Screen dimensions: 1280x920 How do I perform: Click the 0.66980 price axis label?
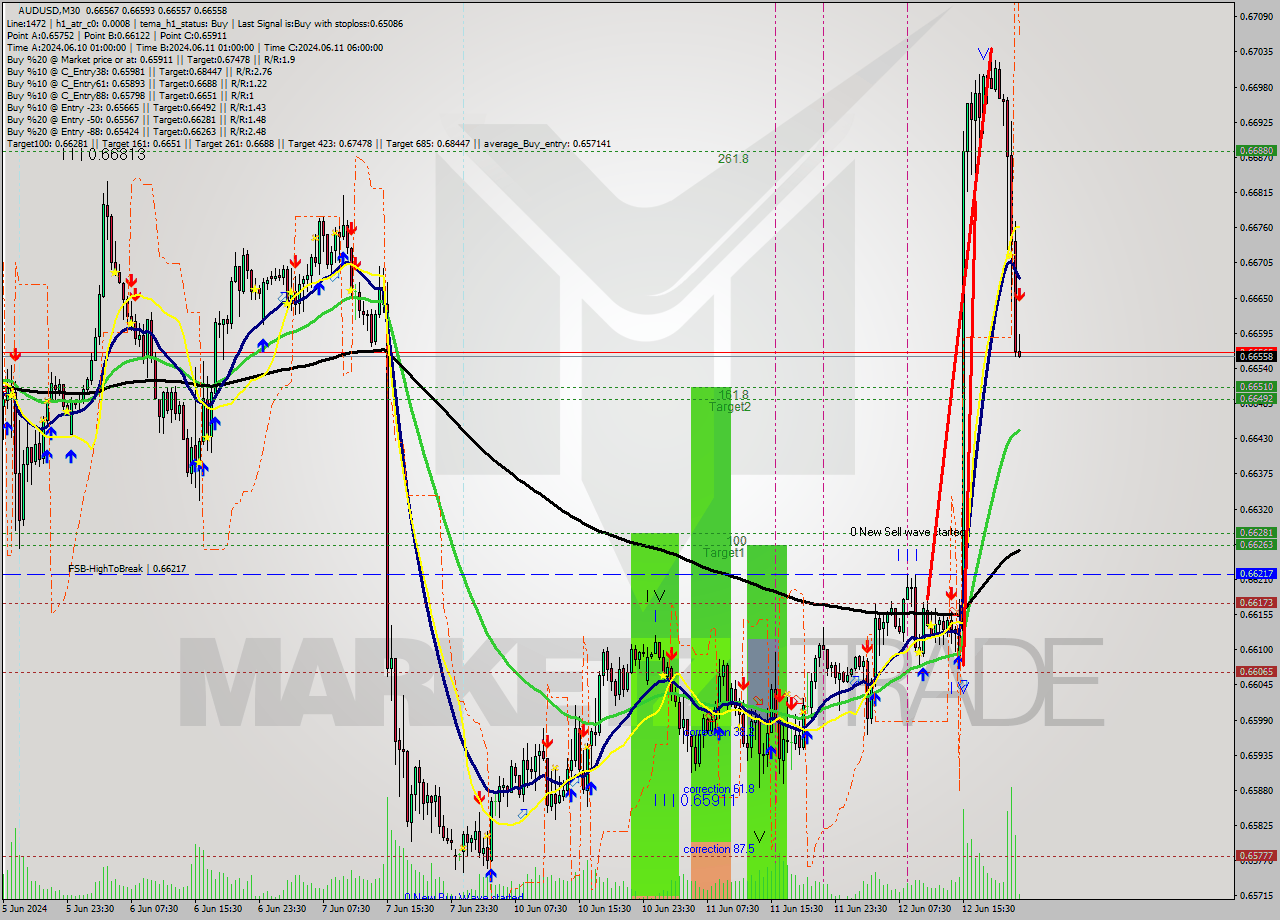pos(1255,87)
